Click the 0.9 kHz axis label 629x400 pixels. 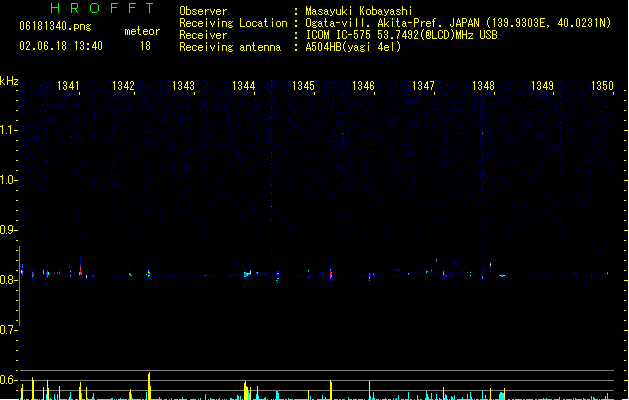tap(8, 230)
